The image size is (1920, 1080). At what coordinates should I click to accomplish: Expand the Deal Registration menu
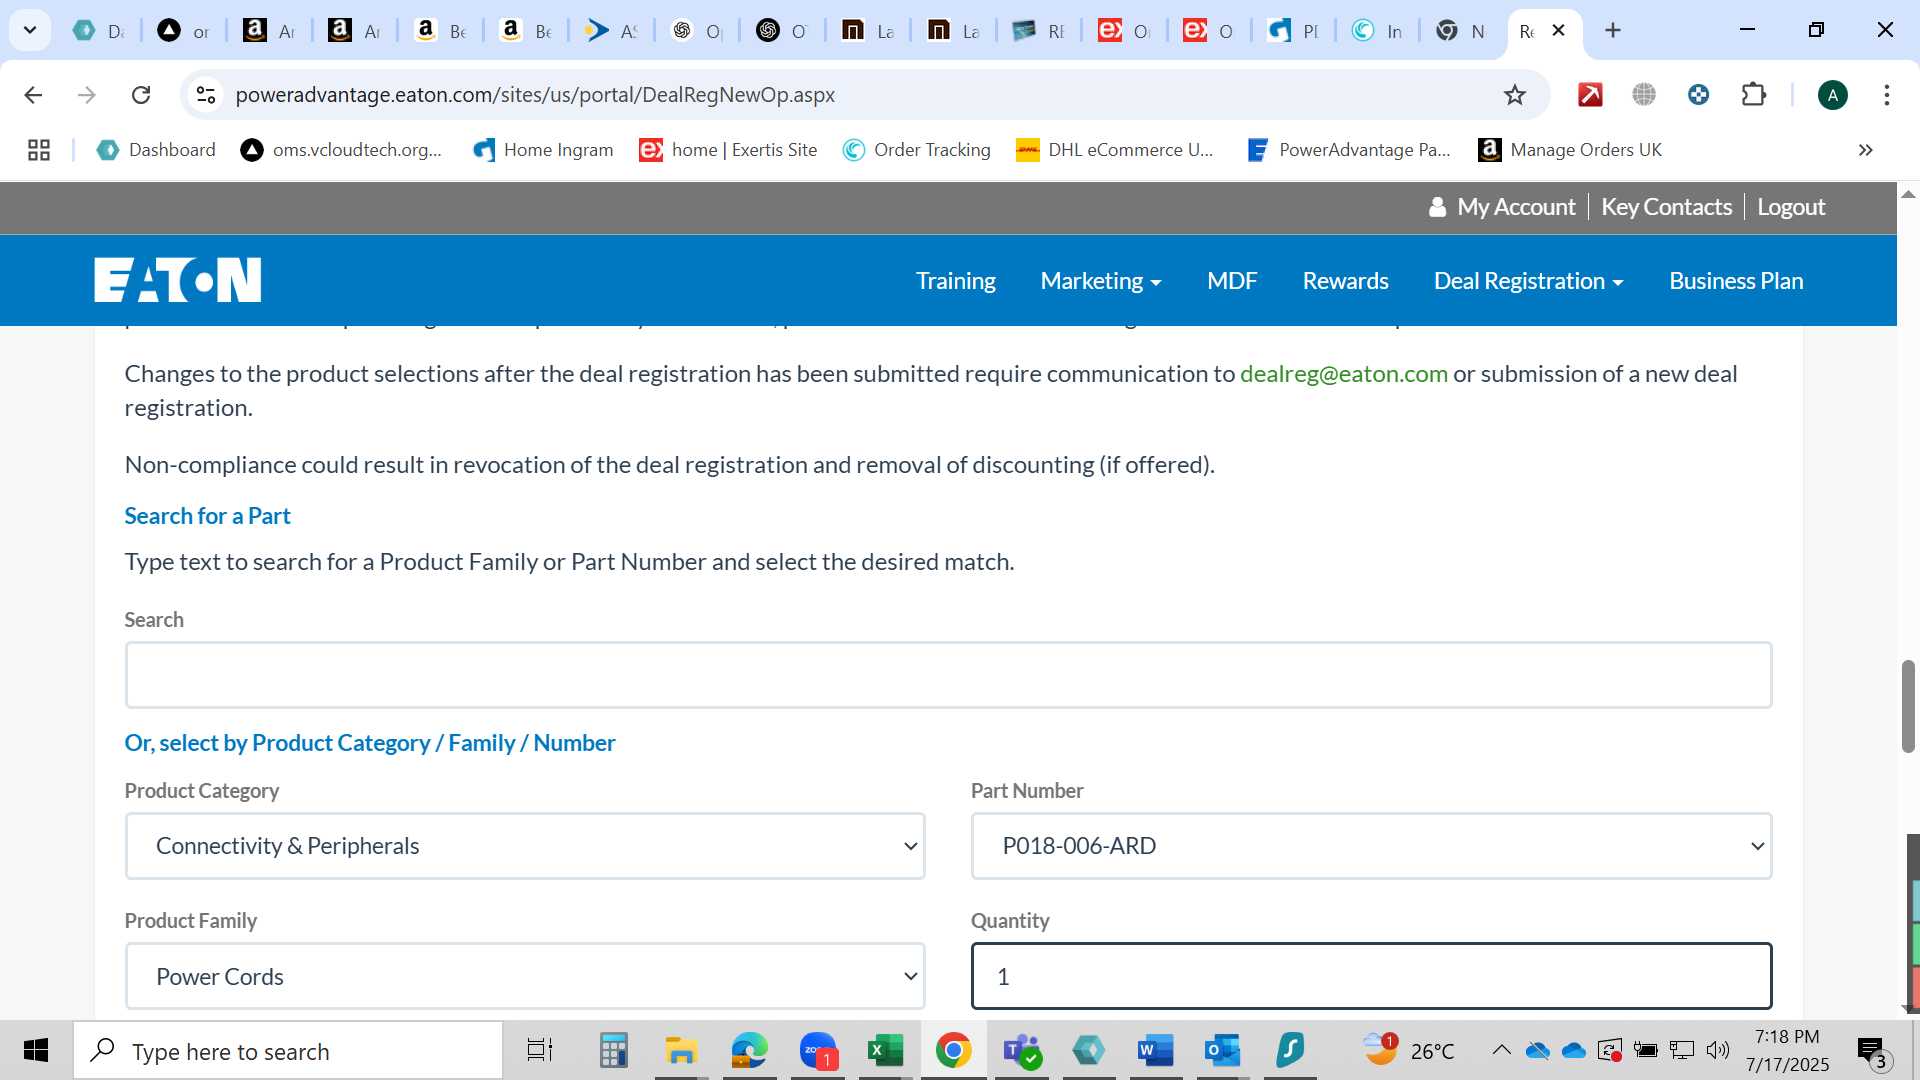[x=1528, y=281]
